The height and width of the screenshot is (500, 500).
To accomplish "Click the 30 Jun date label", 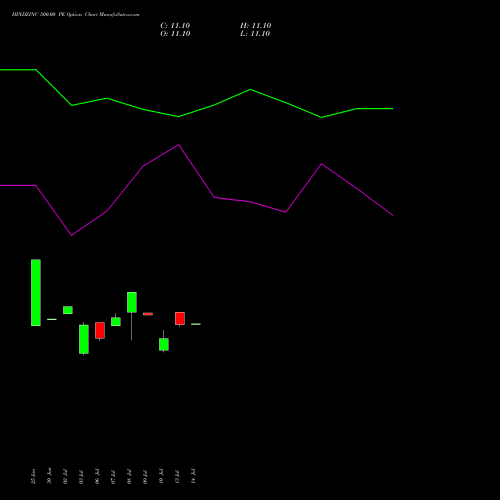I will click(x=49, y=476).
